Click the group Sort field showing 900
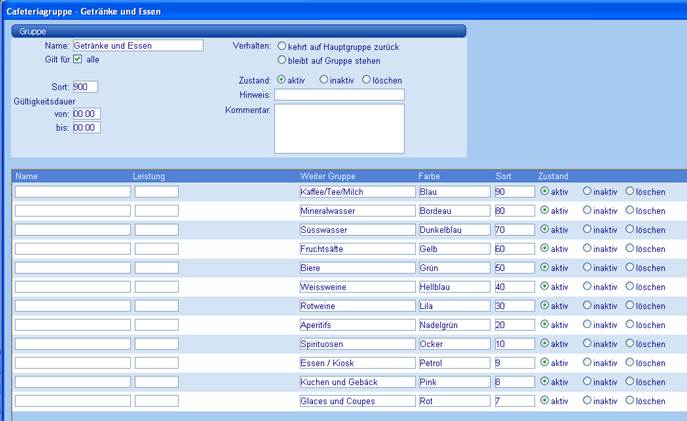The width and height of the screenshot is (687, 421). tap(85, 87)
